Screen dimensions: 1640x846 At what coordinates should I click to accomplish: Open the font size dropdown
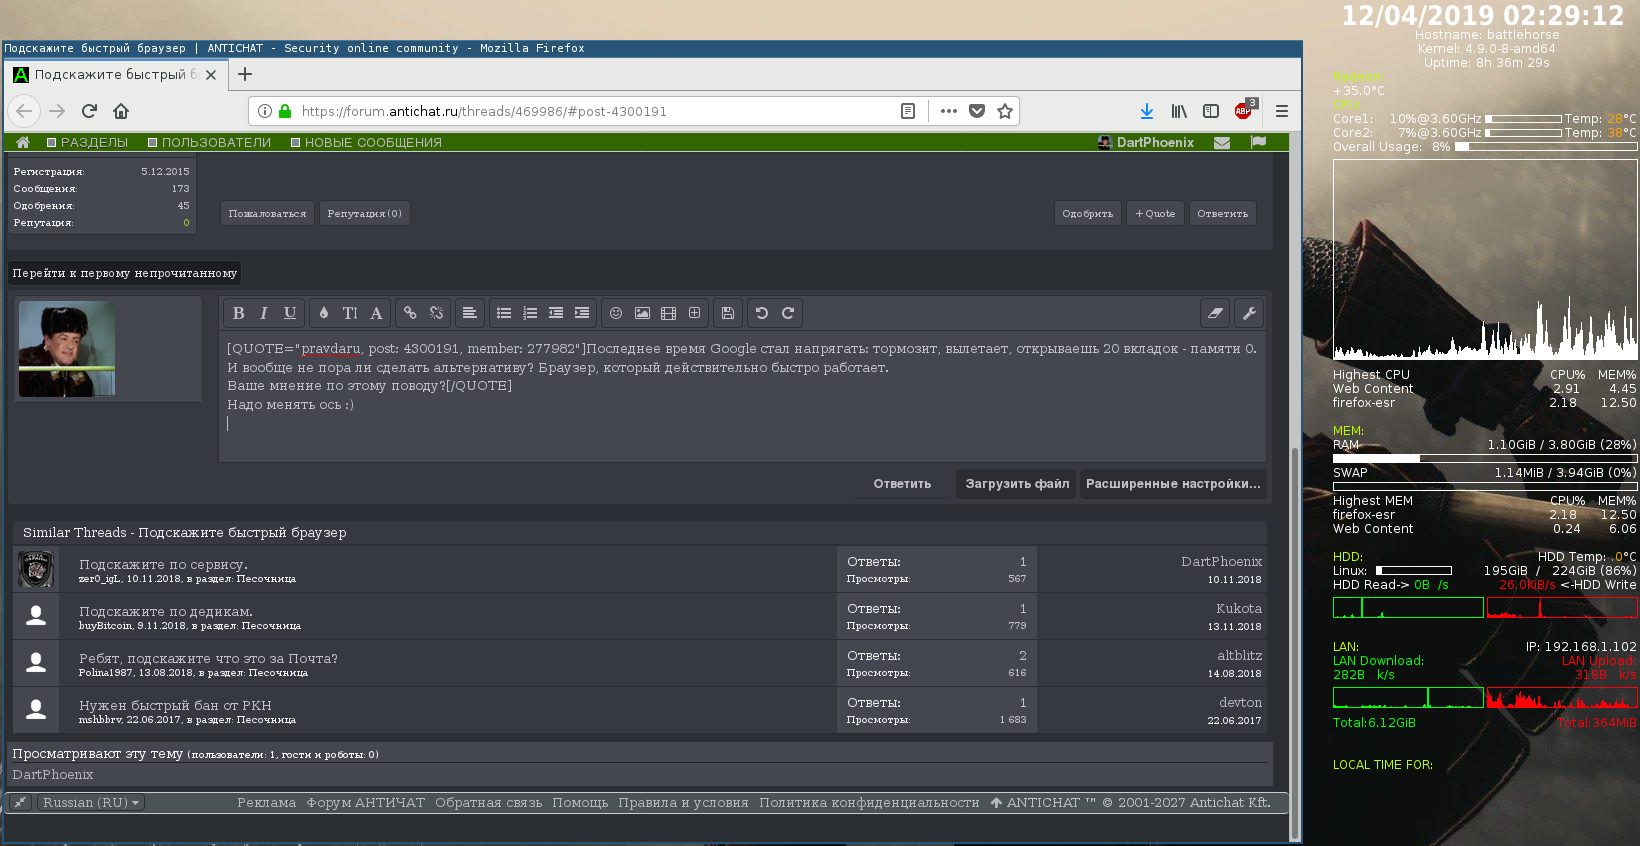tap(350, 313)
